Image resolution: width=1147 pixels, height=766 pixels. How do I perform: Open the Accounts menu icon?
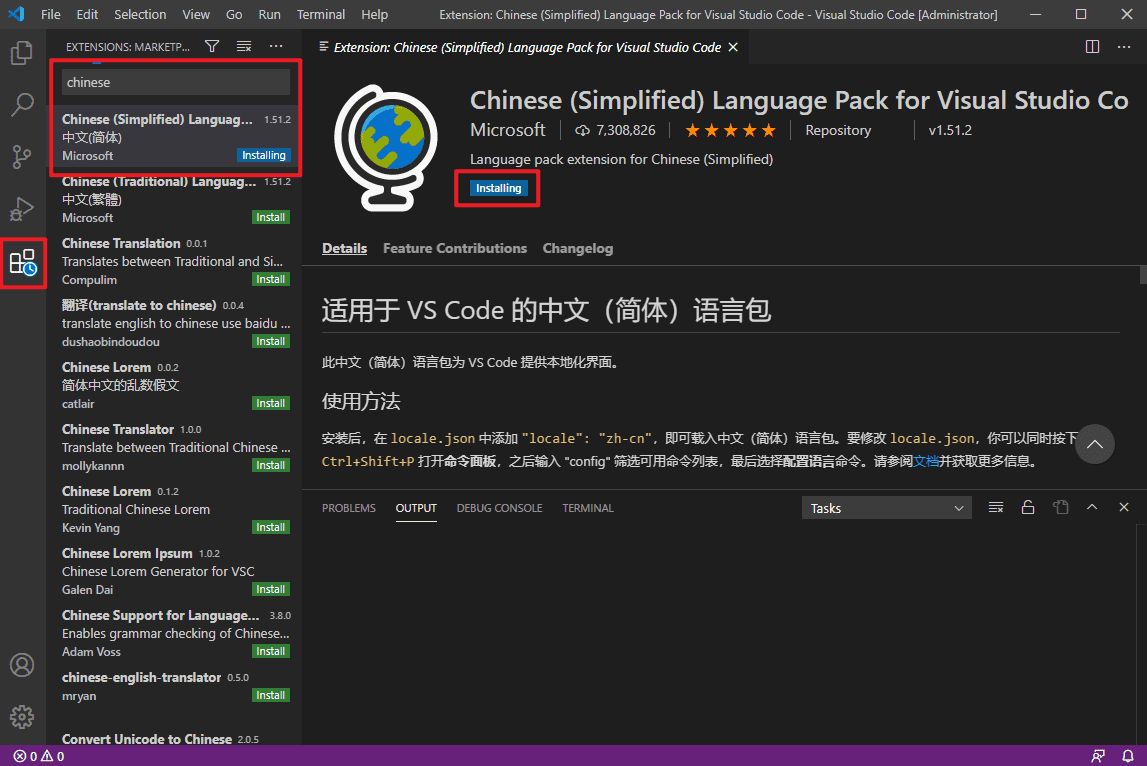click(22, 665)
